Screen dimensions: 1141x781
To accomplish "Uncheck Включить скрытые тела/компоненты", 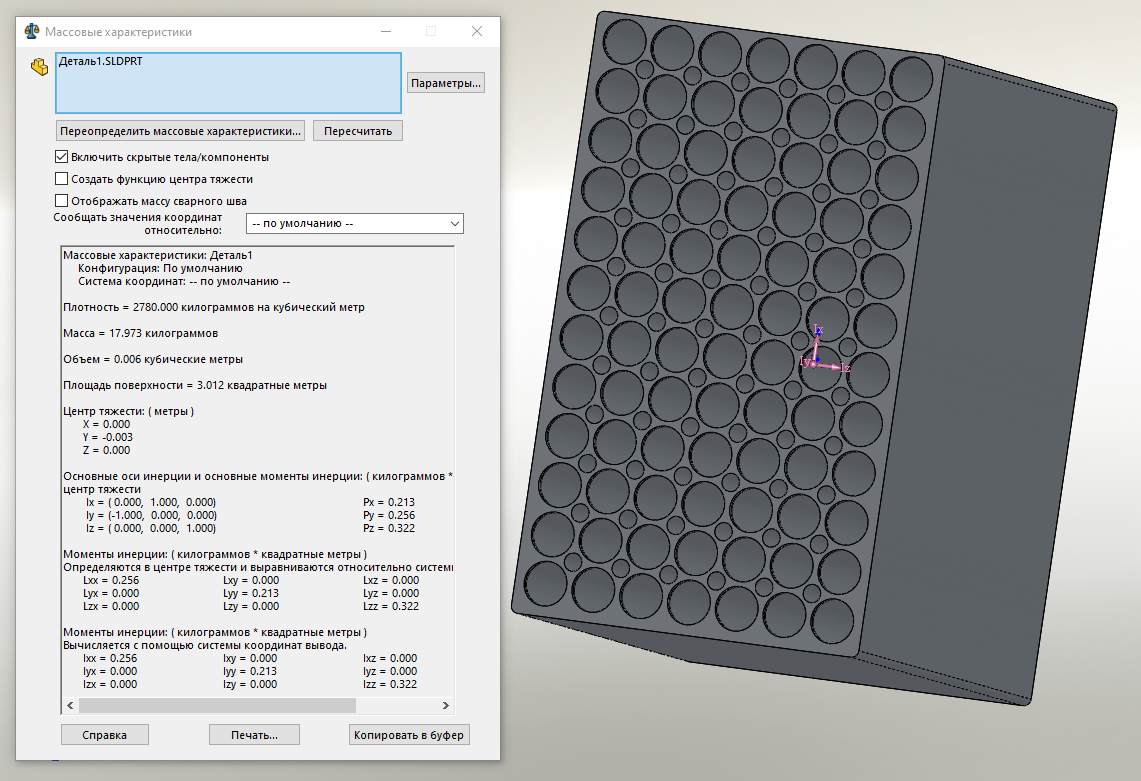I will point(62,156).
